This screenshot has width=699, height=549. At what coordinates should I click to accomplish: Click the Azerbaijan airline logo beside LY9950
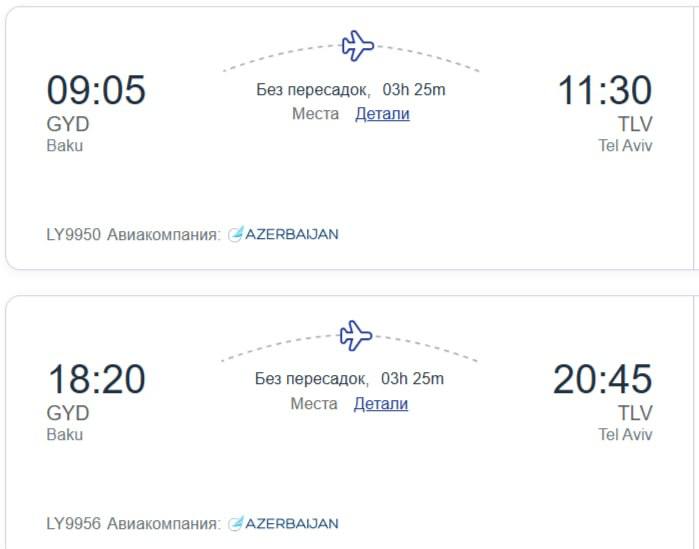pos(284,234)
